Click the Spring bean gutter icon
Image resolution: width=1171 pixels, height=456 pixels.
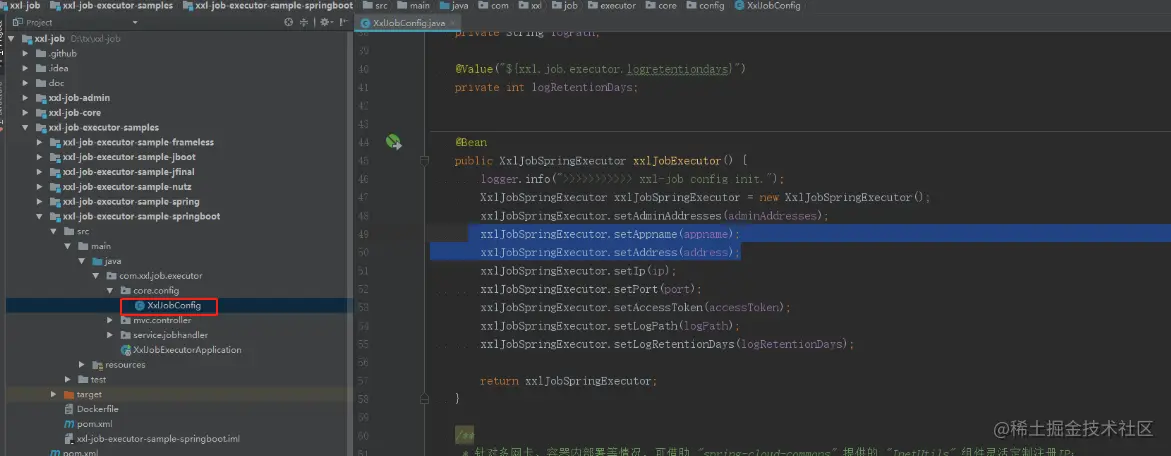[x=394, y=142]
